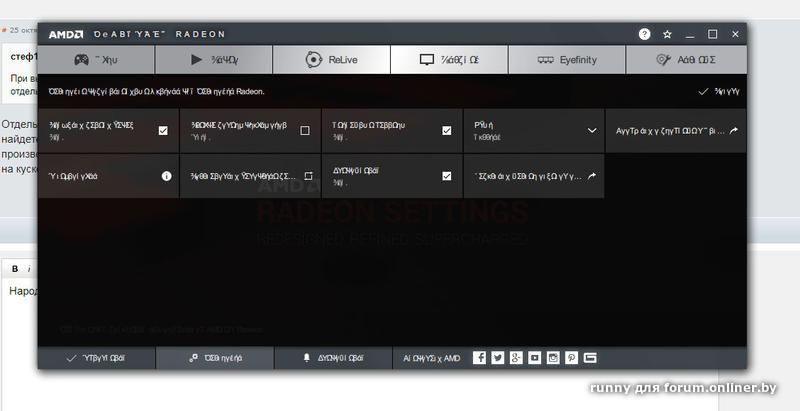
Task: Switch to the ReLive tab
Action: pos(332,60)
